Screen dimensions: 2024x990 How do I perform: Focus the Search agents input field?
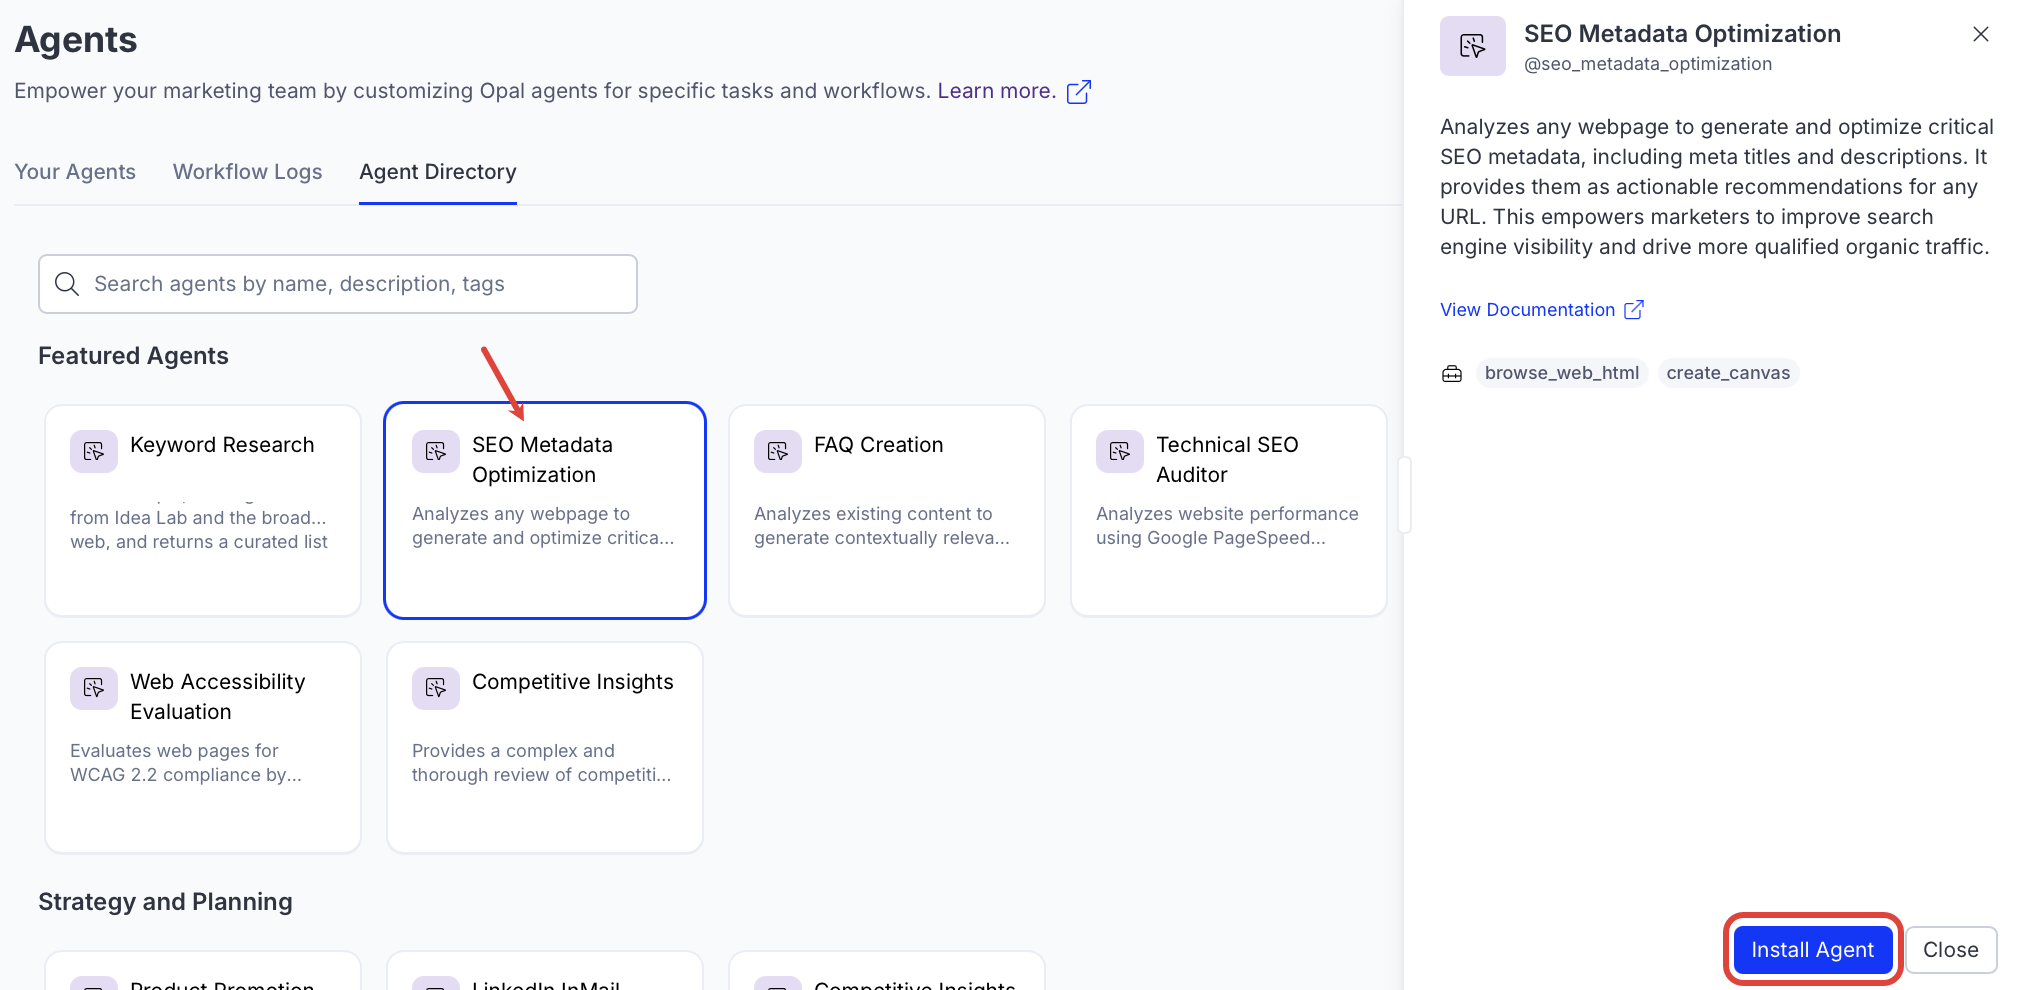click(x=350, y=284)
